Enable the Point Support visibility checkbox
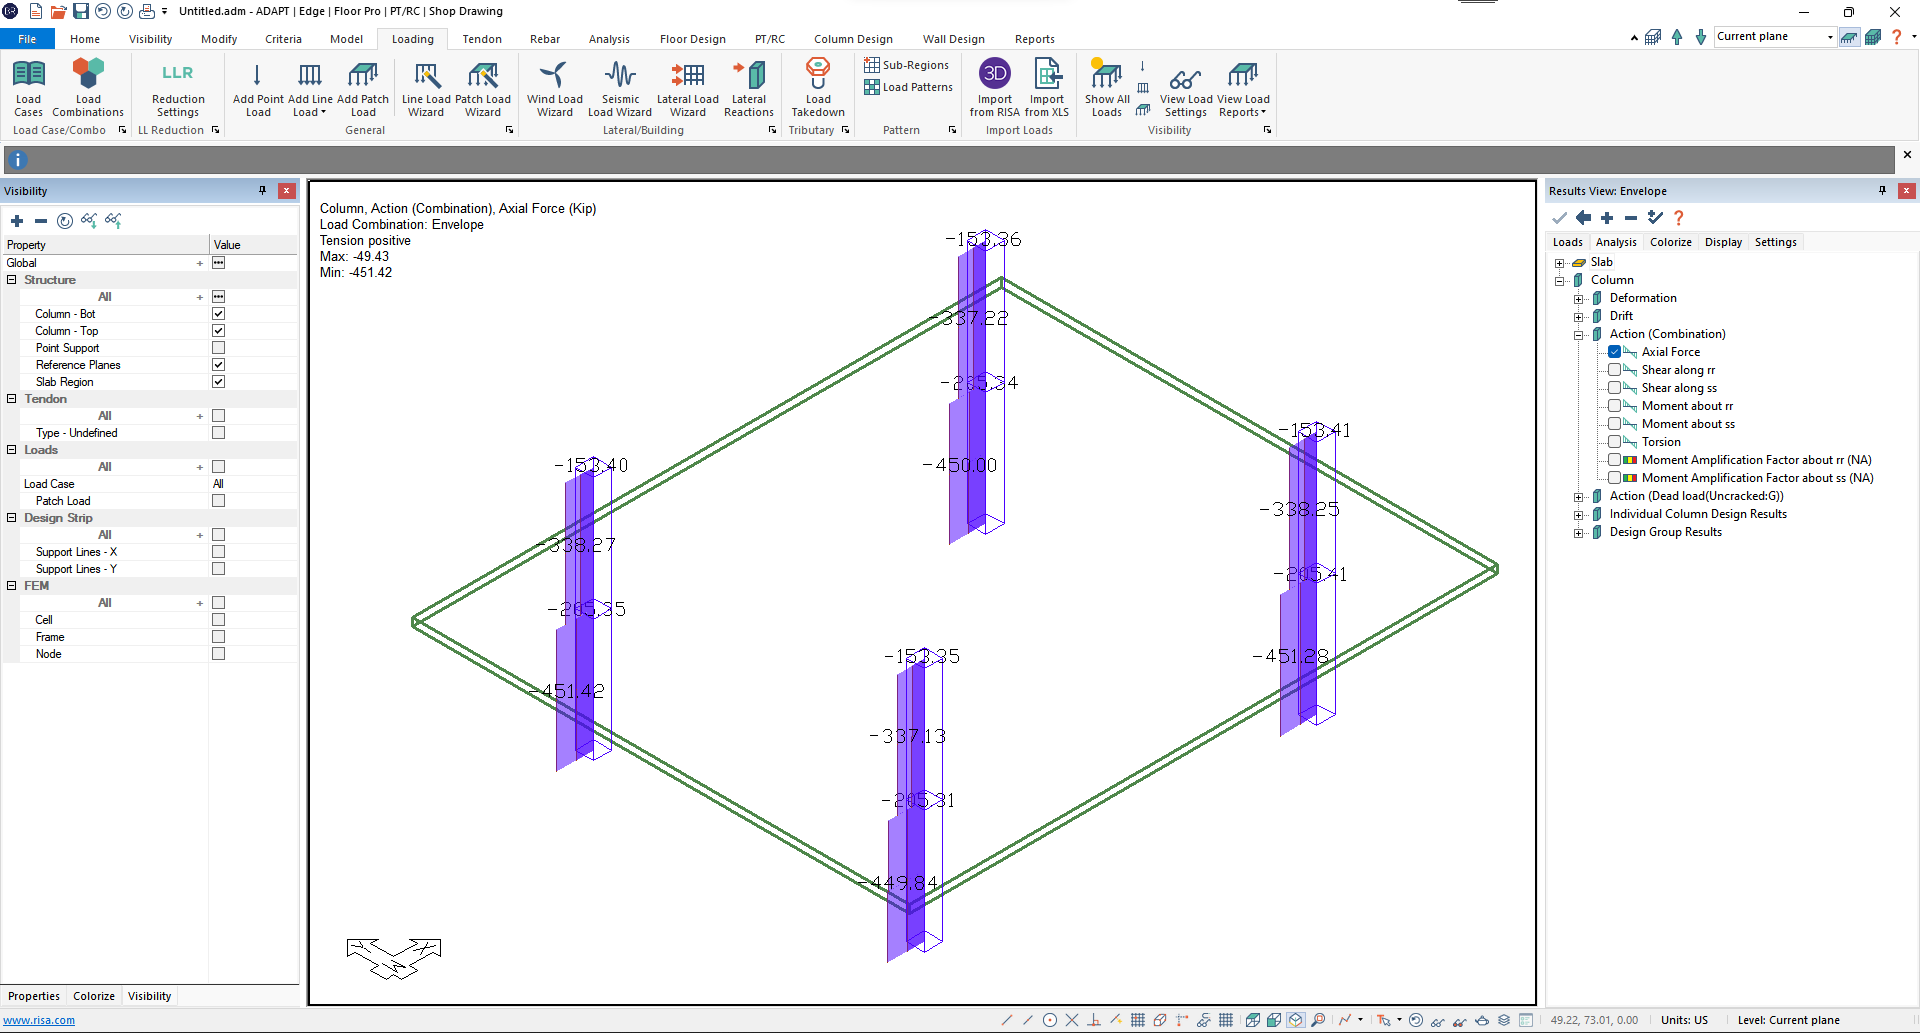The height and width of the screenshot is (1033, 1920). point(218,348)
